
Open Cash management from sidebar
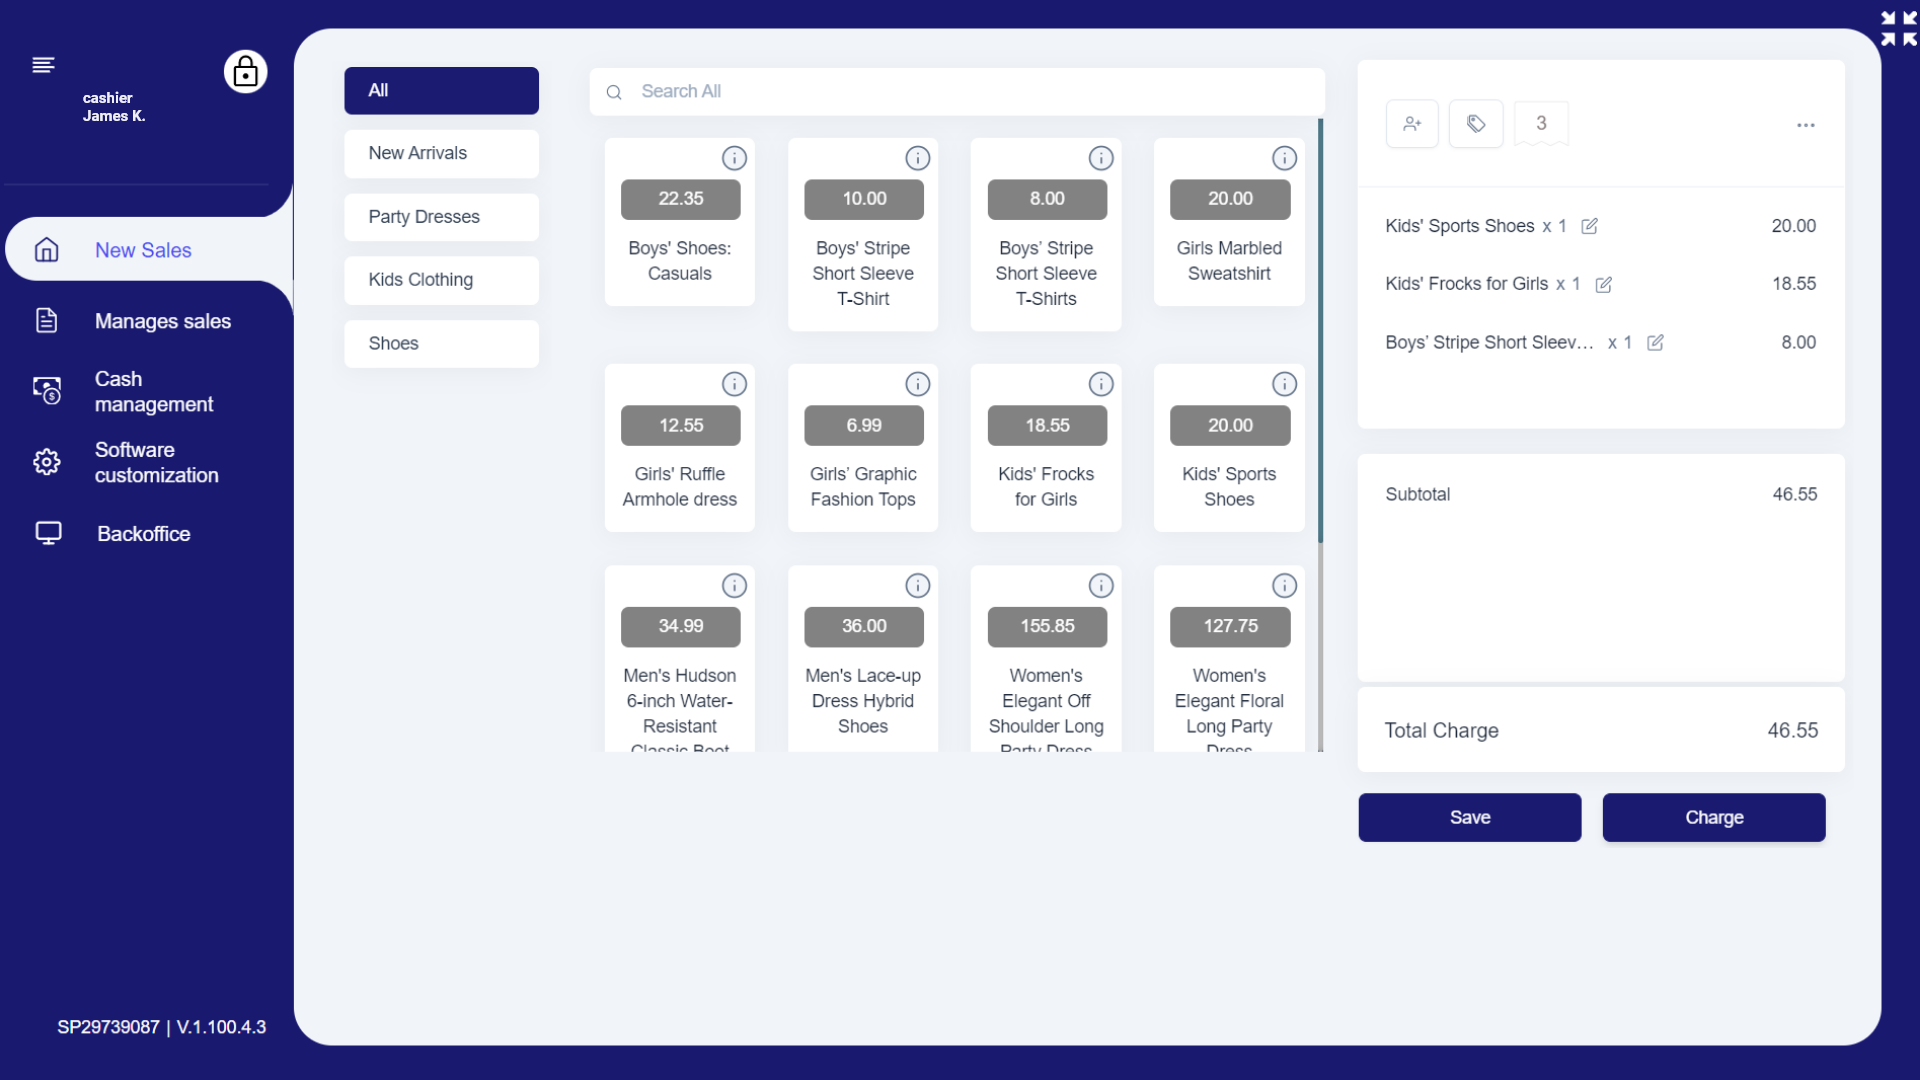153,391
